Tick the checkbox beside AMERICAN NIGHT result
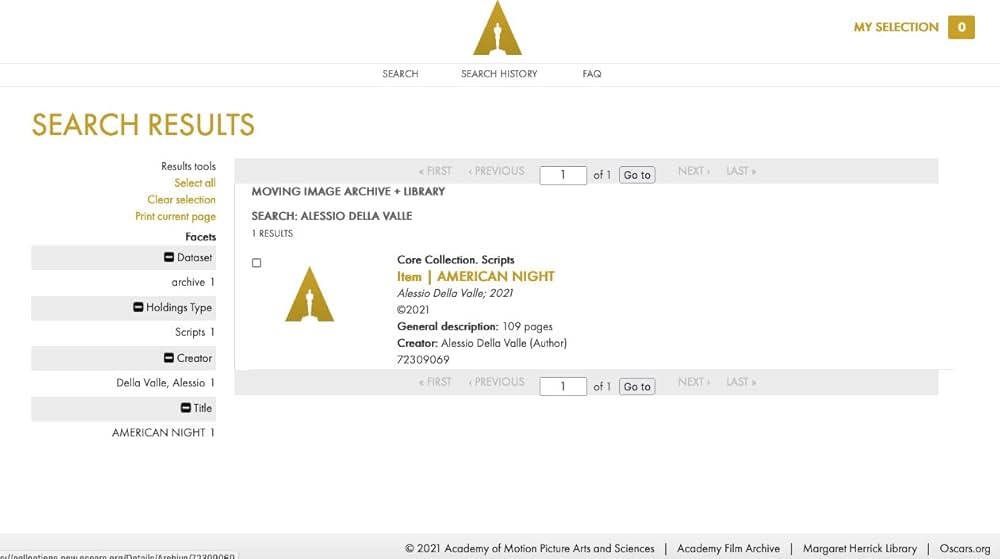The height and width of the screenshot is (559, 1000). [257, 263]
